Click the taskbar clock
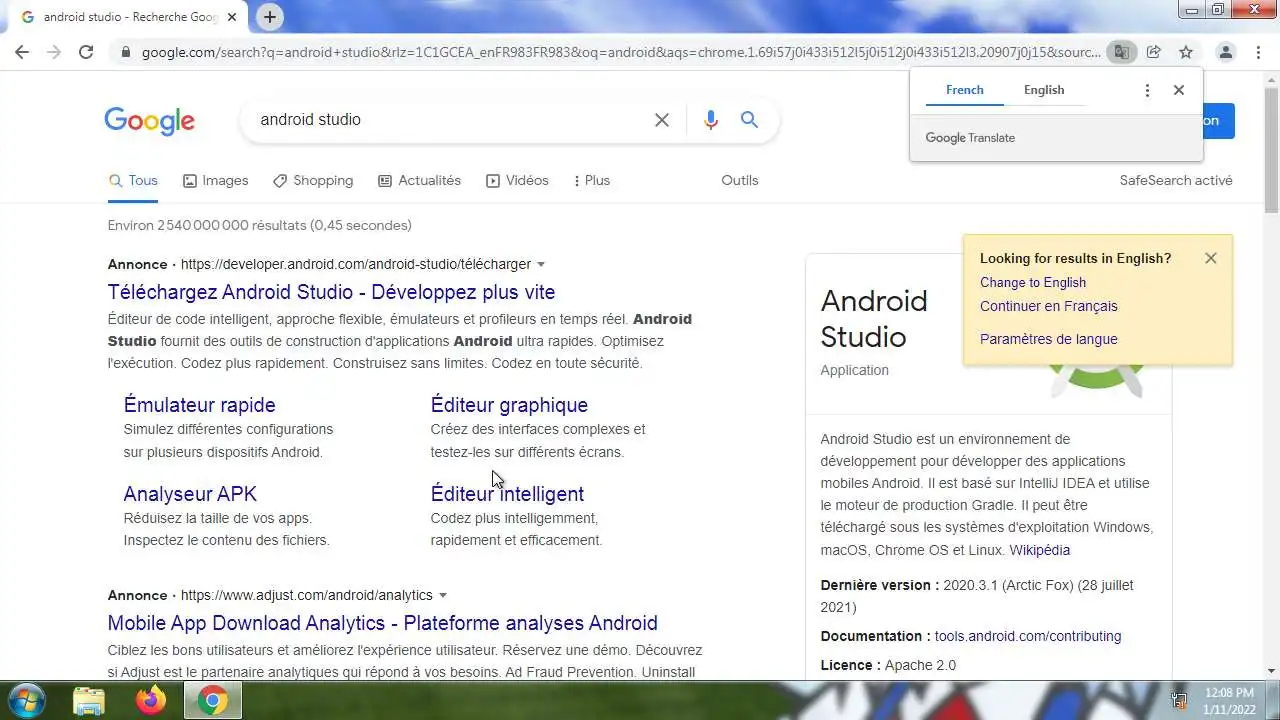 (1229, 700)
